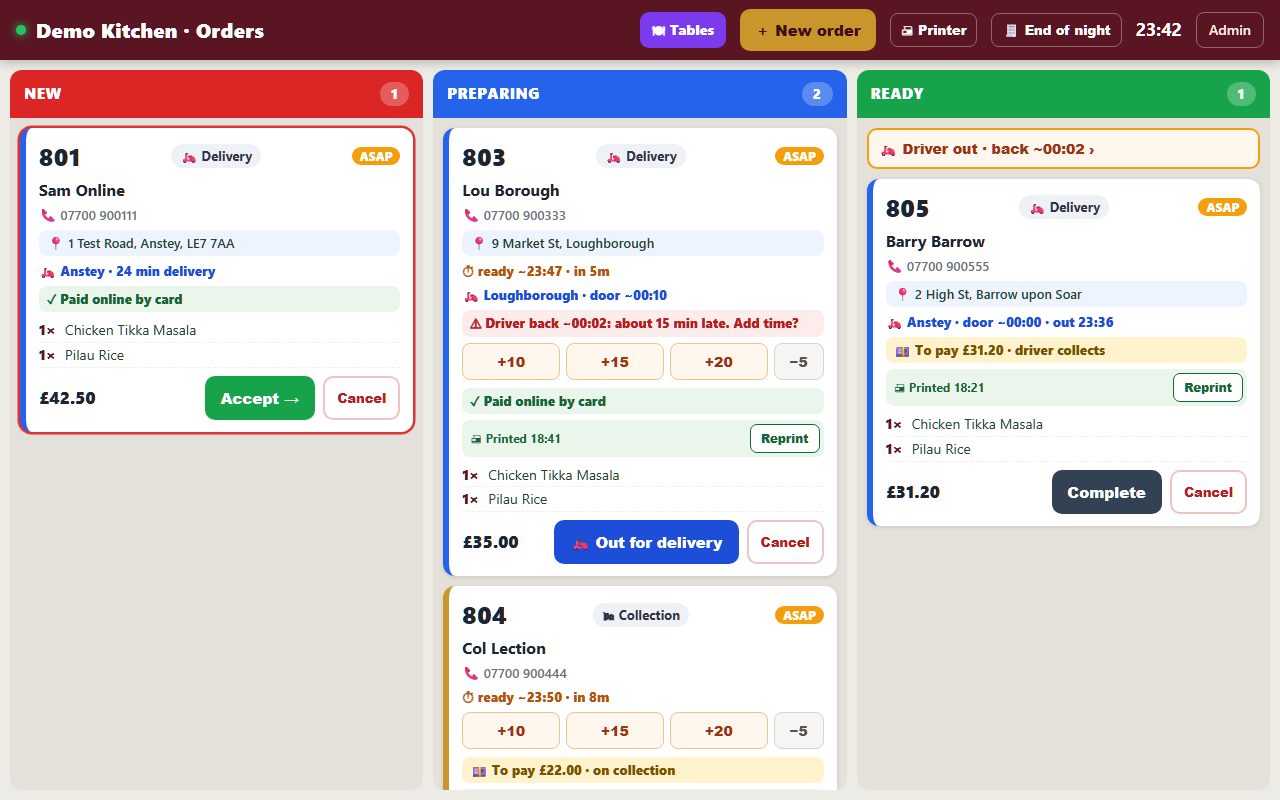This screenshot has height=800, width=1280.
Task: Click Demo Kitchen · Orders title
Action: pos(150,31)
